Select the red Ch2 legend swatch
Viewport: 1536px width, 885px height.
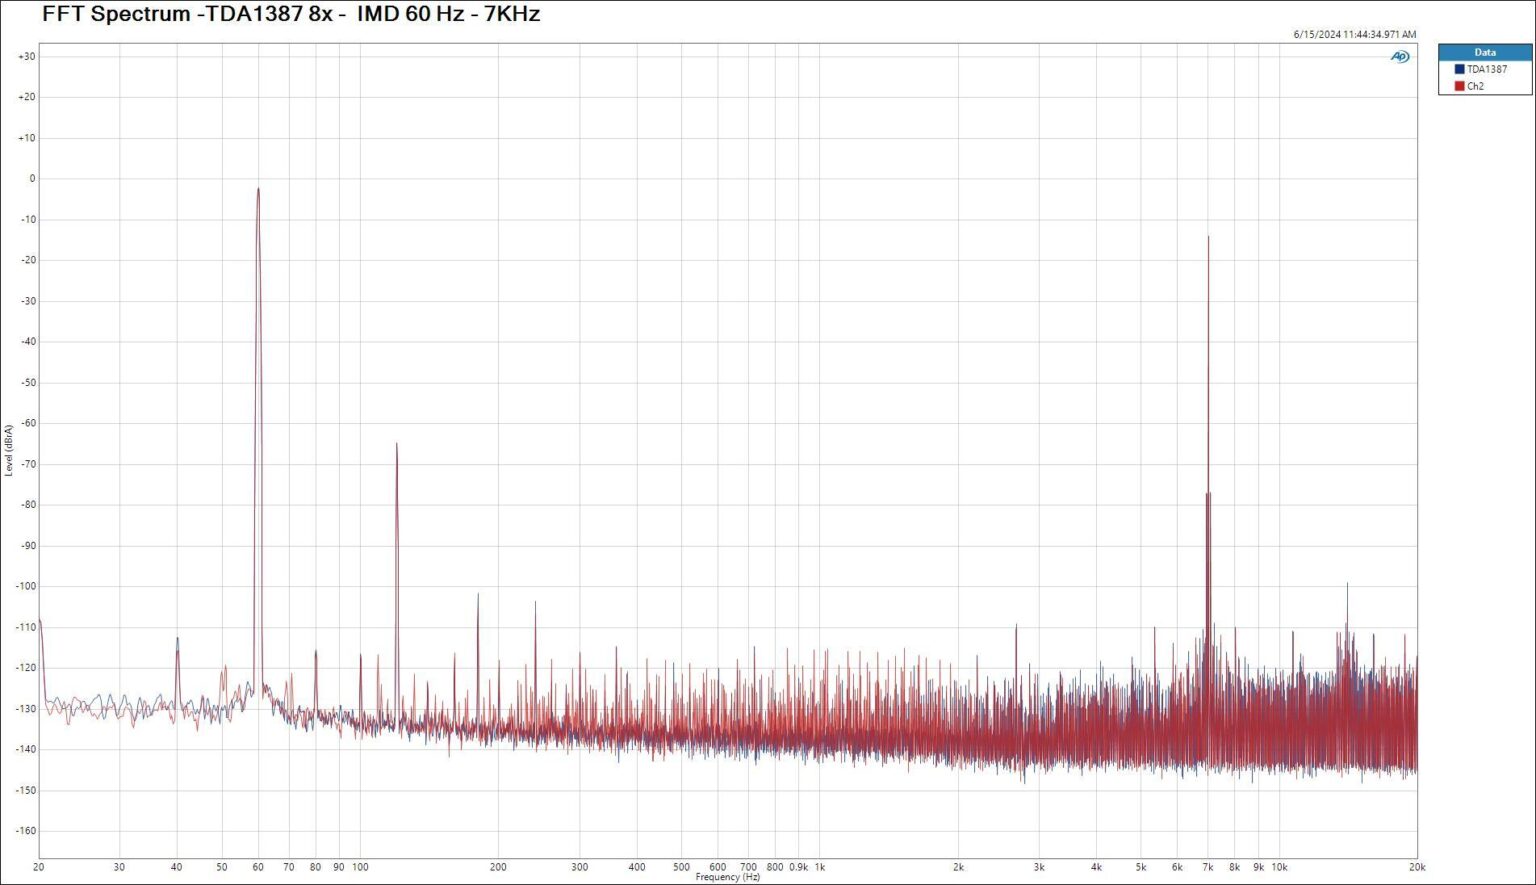pos(1458,85)
